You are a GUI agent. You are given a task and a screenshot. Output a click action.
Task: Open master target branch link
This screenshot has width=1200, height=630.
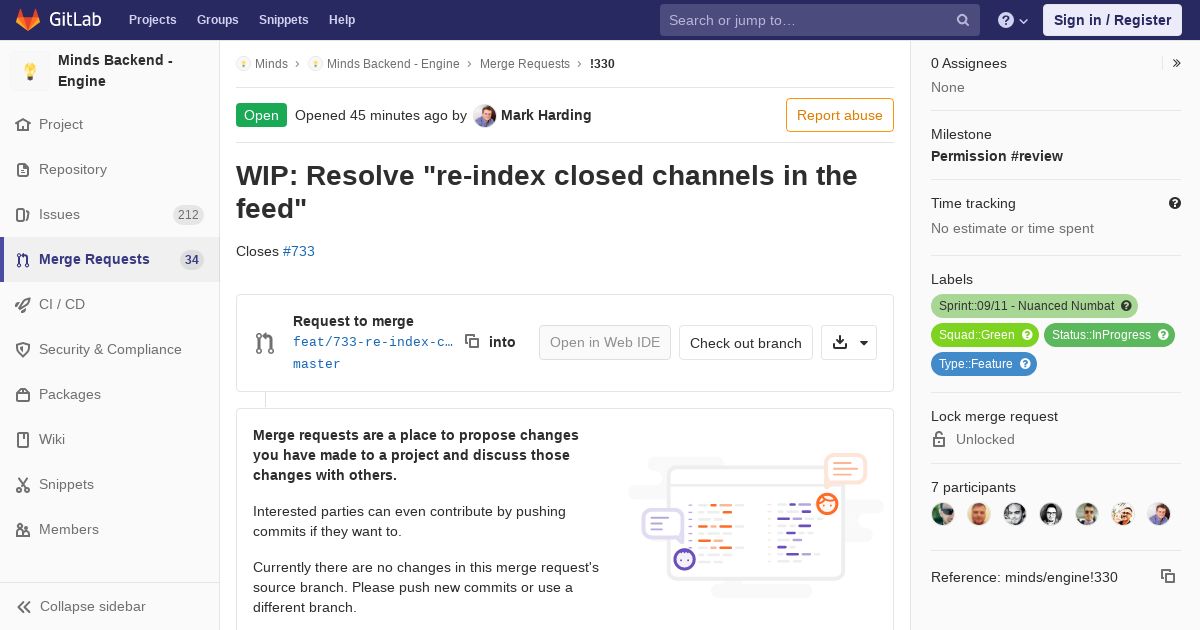coord(317,364)
